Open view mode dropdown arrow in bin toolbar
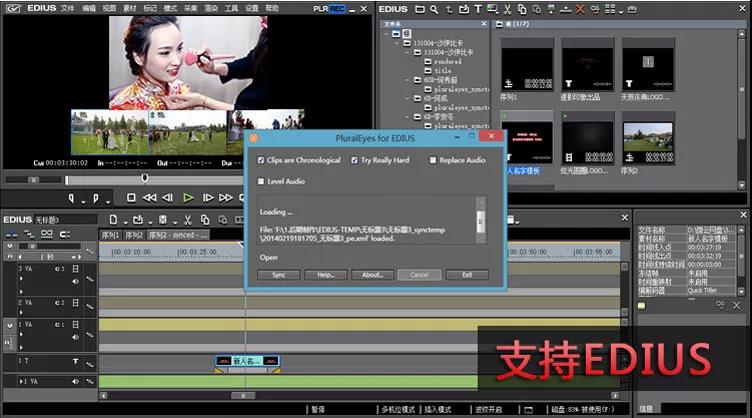This screenshot has height=418, width=752. coord(621,12)
